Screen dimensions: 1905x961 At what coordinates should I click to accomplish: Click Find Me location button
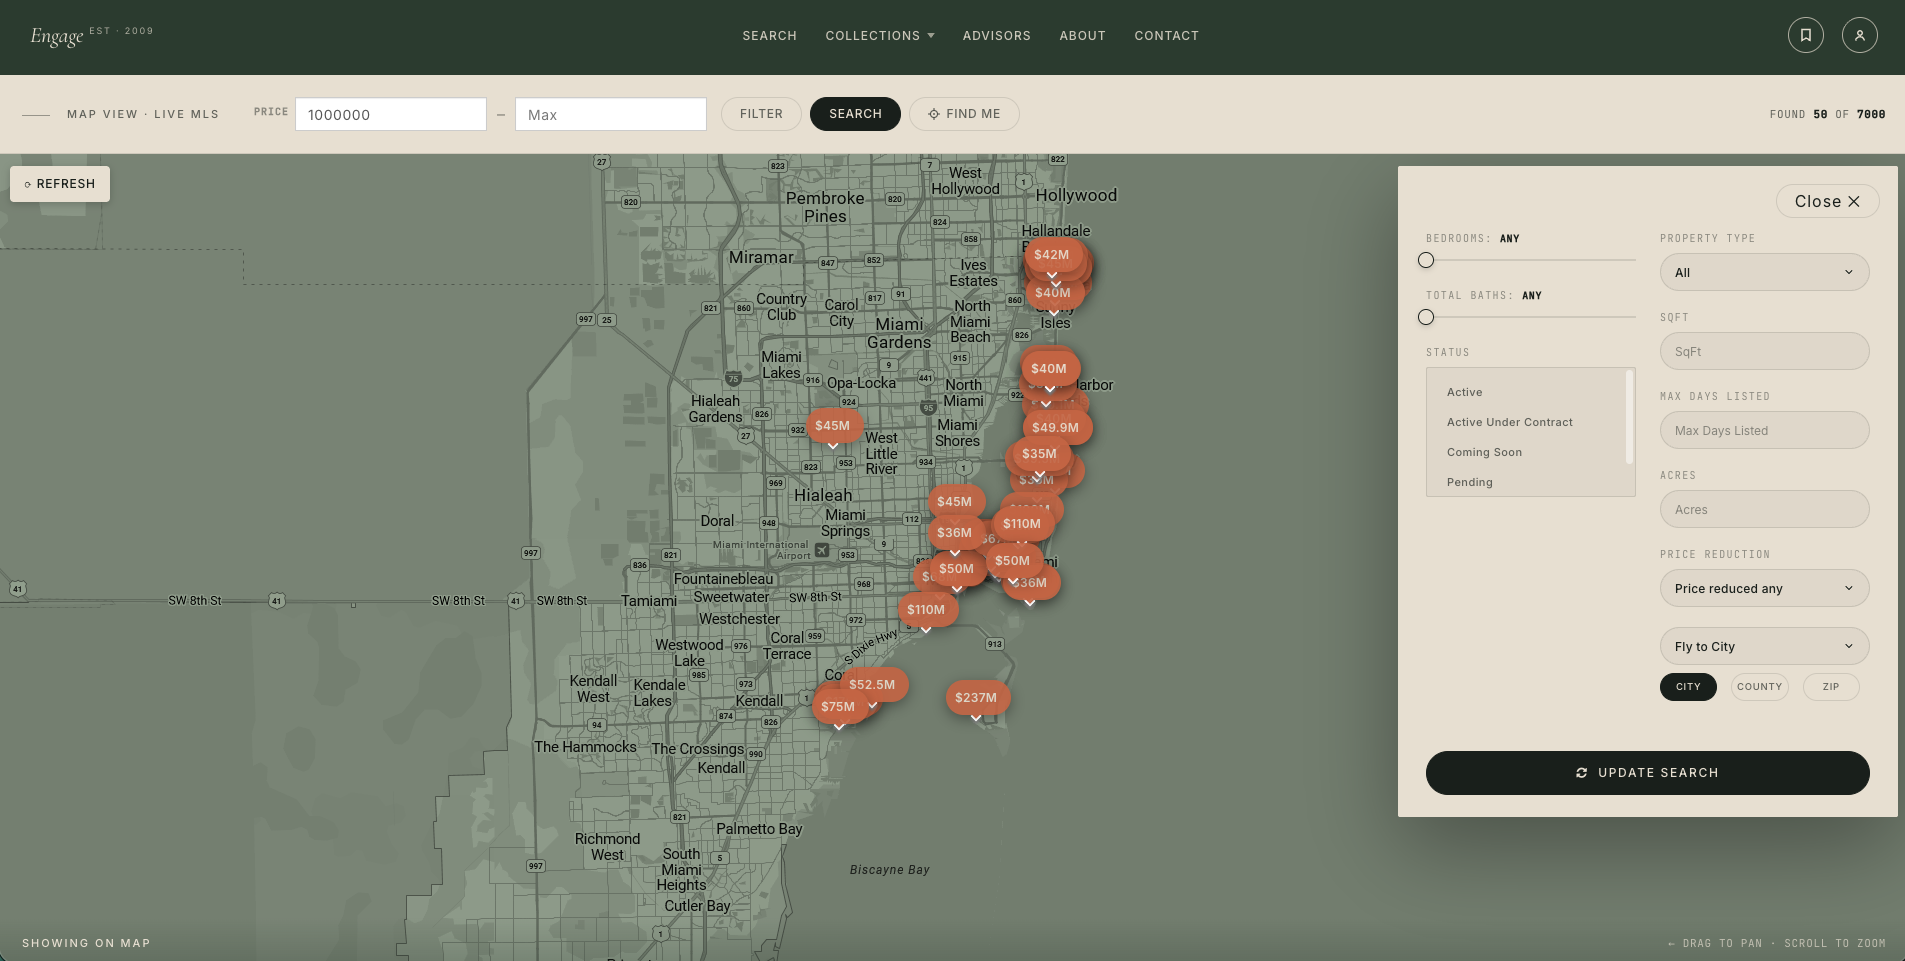[x=964, y=114]
